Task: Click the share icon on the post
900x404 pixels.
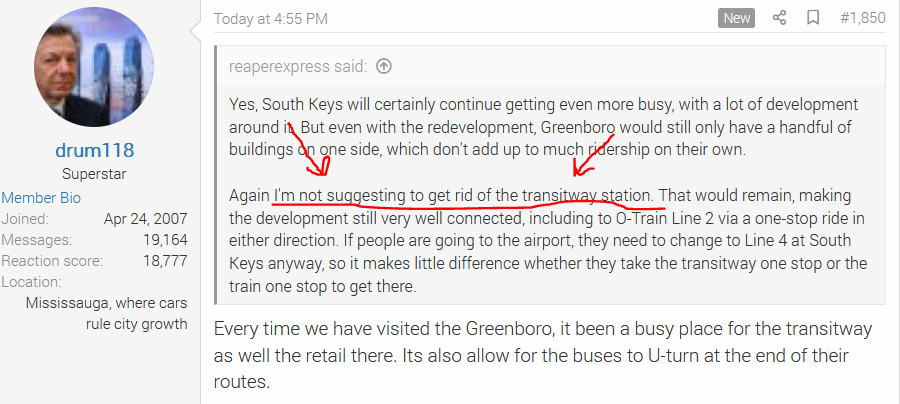Action: [x=780, y=18]
